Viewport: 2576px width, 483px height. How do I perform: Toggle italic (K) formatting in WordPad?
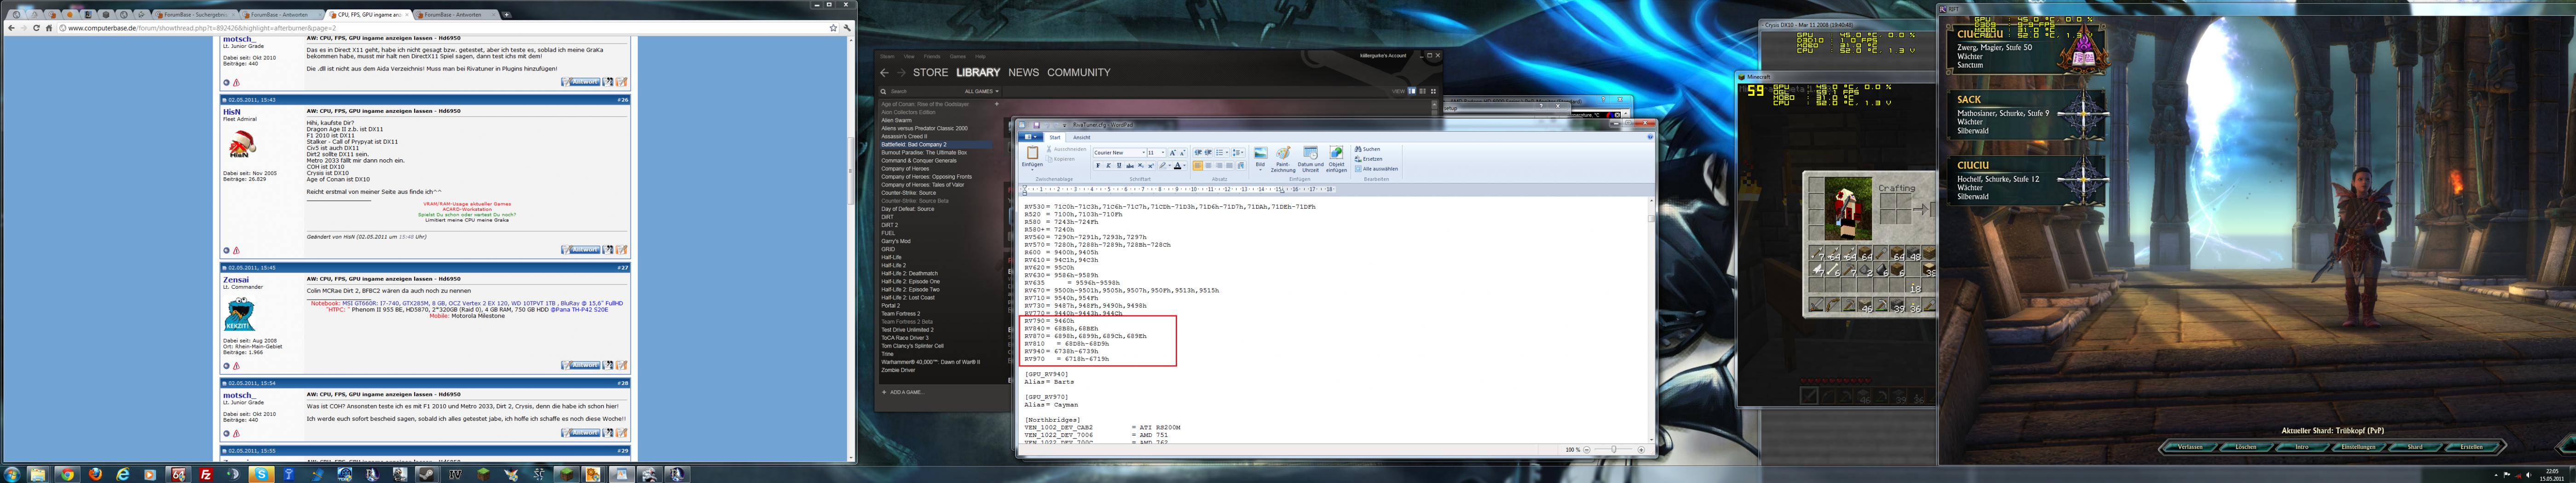pos(1108,166)
